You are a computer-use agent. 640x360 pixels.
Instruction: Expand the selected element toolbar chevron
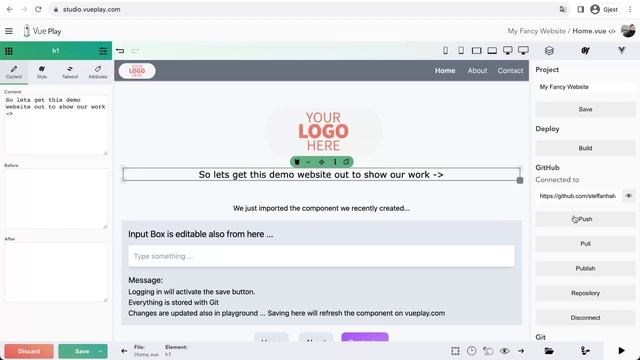309,162
